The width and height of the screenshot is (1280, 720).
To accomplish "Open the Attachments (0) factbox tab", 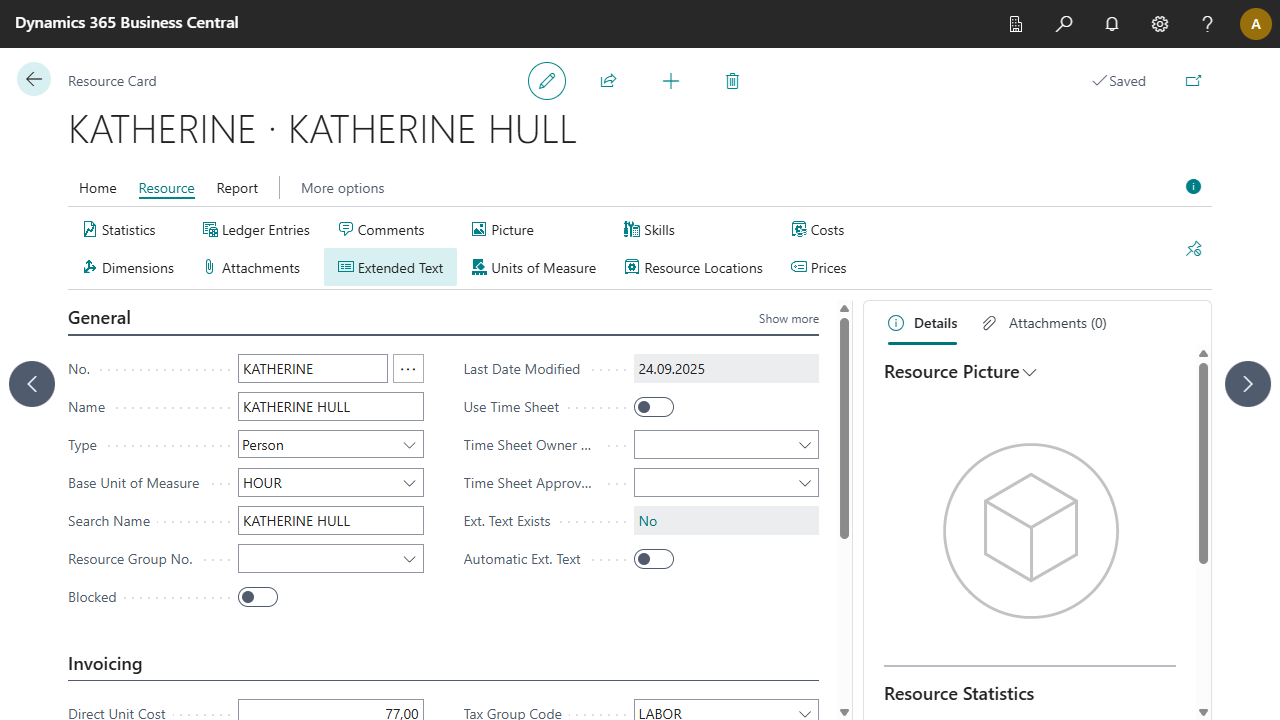I will click(1045, 323).
